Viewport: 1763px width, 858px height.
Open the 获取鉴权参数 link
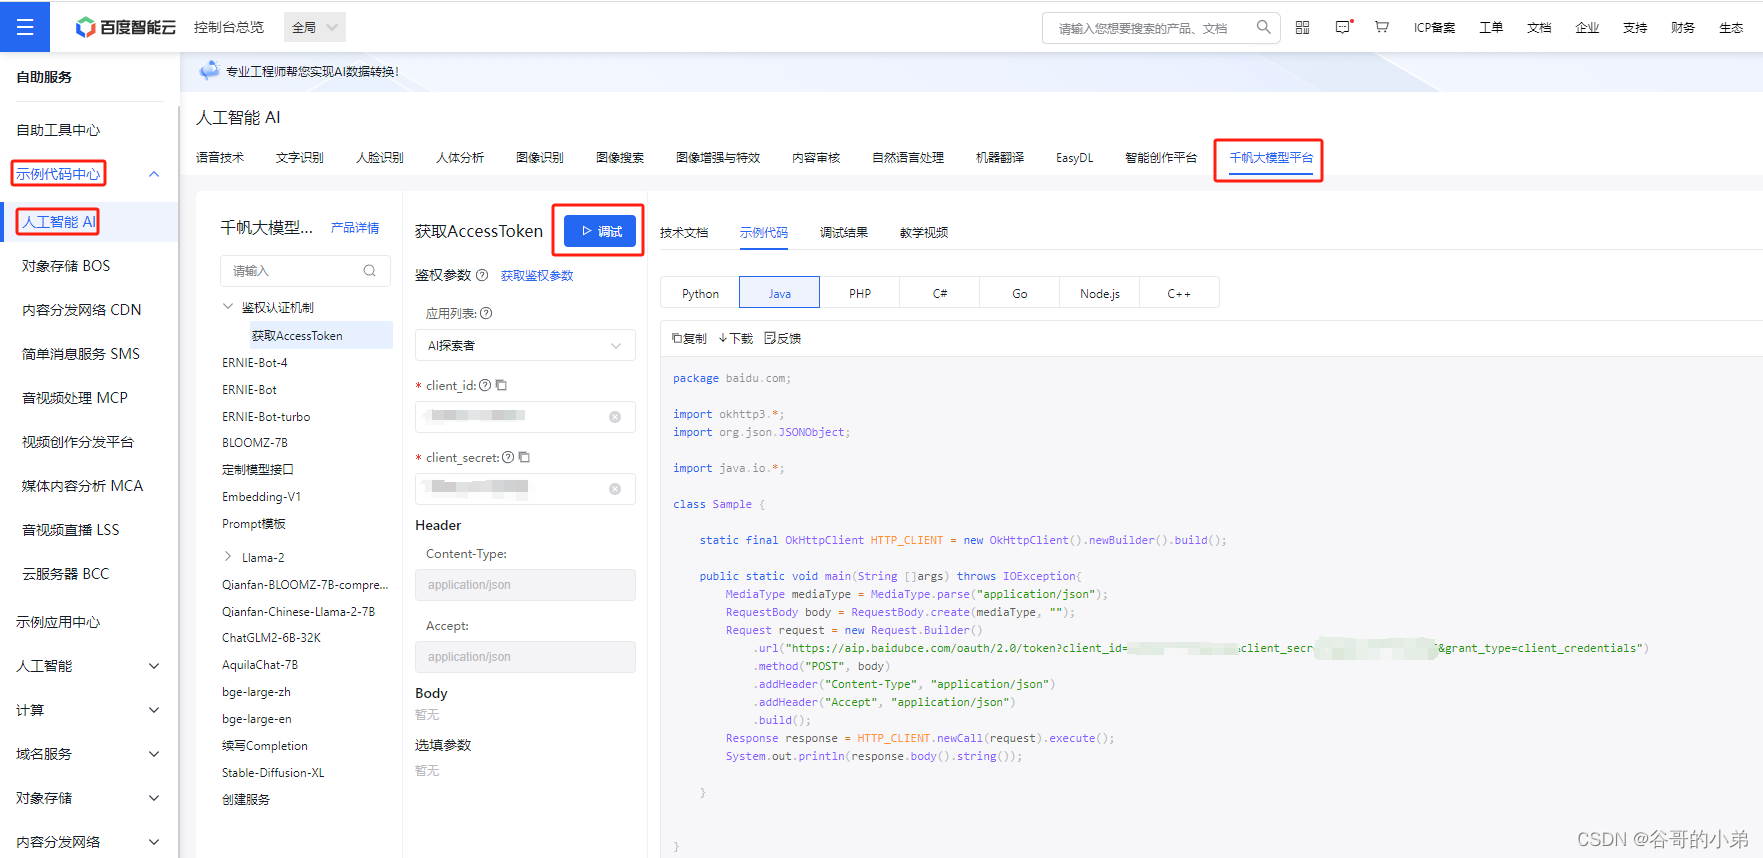click(x=537, y=276)
